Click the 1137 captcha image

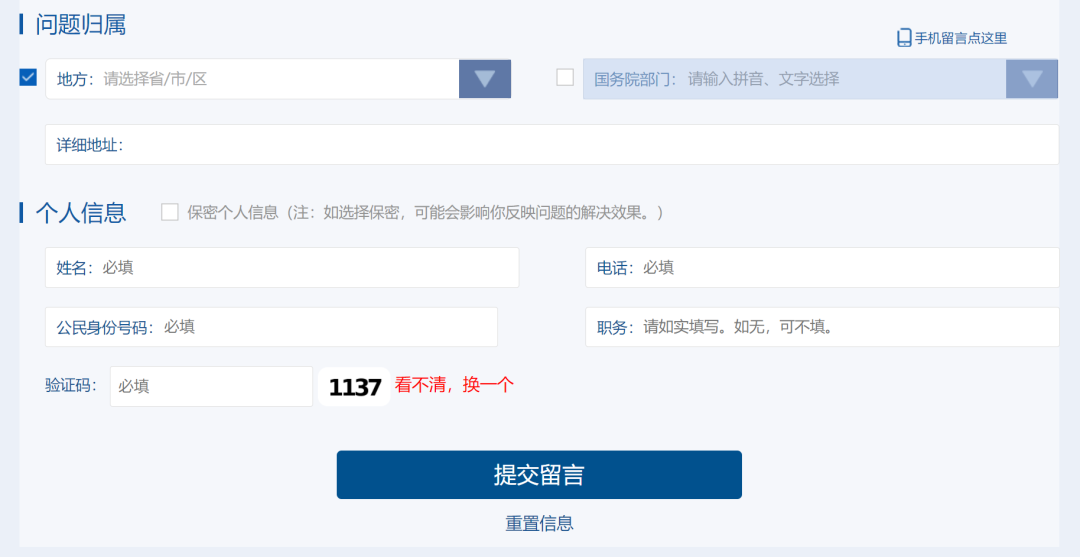click(x=354, y=387)
